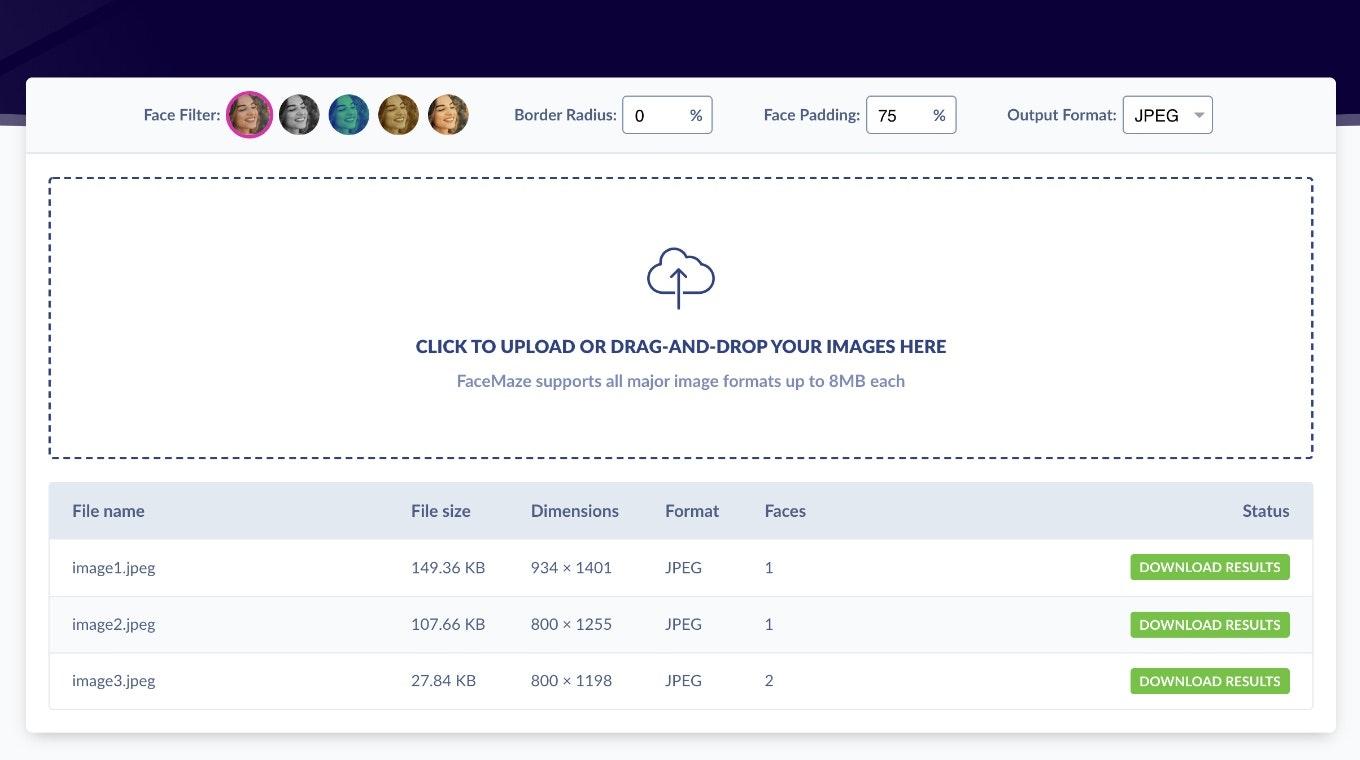This screenshot has height=760, width=1360.
Task: Focus the Face Padding percentage field
Action: click(x=899, y=115)
